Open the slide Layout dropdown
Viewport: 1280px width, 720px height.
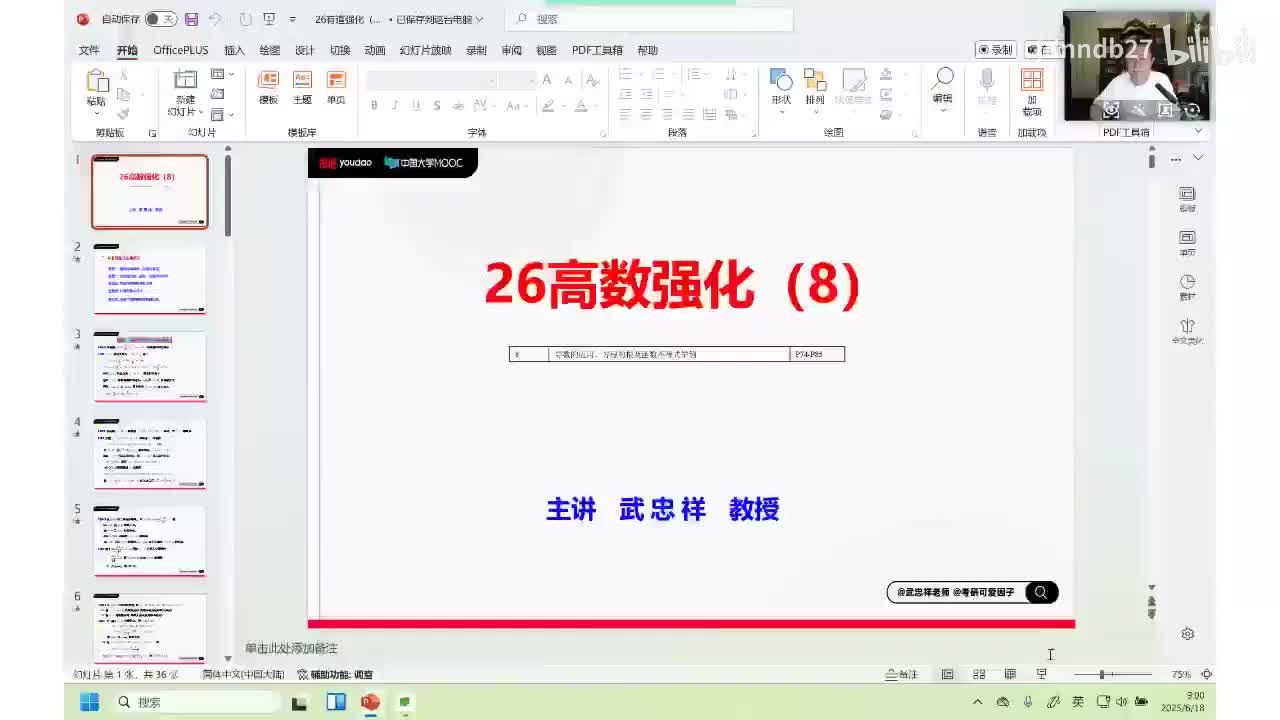(222, 75)
